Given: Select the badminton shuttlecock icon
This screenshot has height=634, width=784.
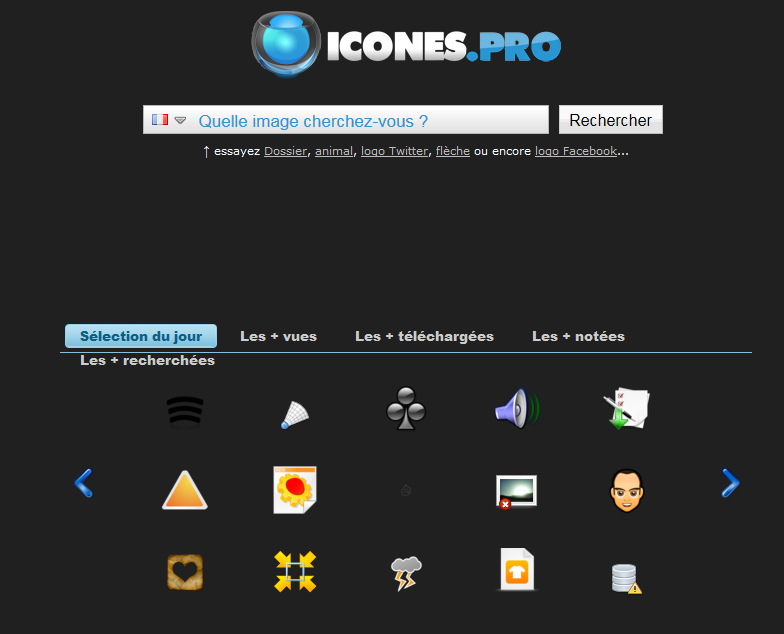Looking at the screenshot, I should (295, 415).
